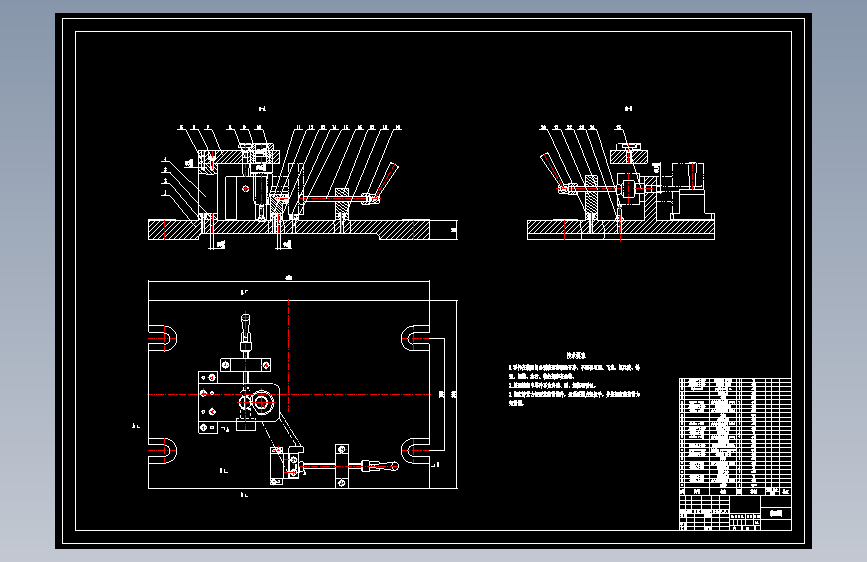Click the section label above the front section view
Screen dimensions: 867x562
coord(262,109)
